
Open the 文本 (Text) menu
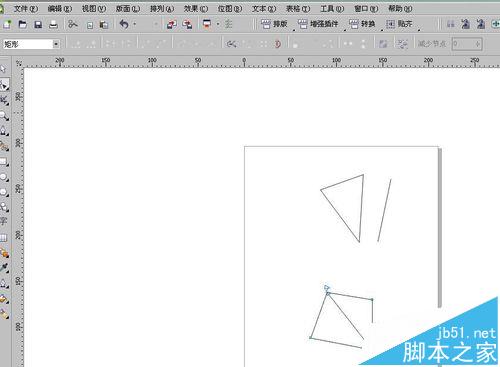point(264,8)
